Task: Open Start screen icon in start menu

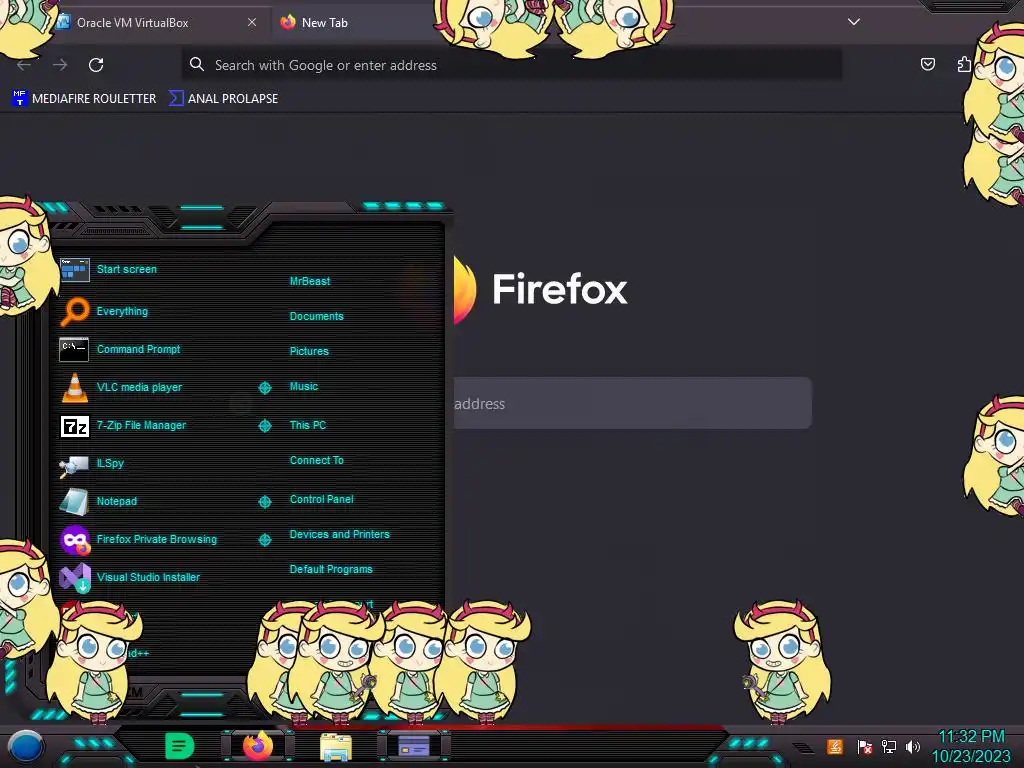Action: click(x=74, y=269)
